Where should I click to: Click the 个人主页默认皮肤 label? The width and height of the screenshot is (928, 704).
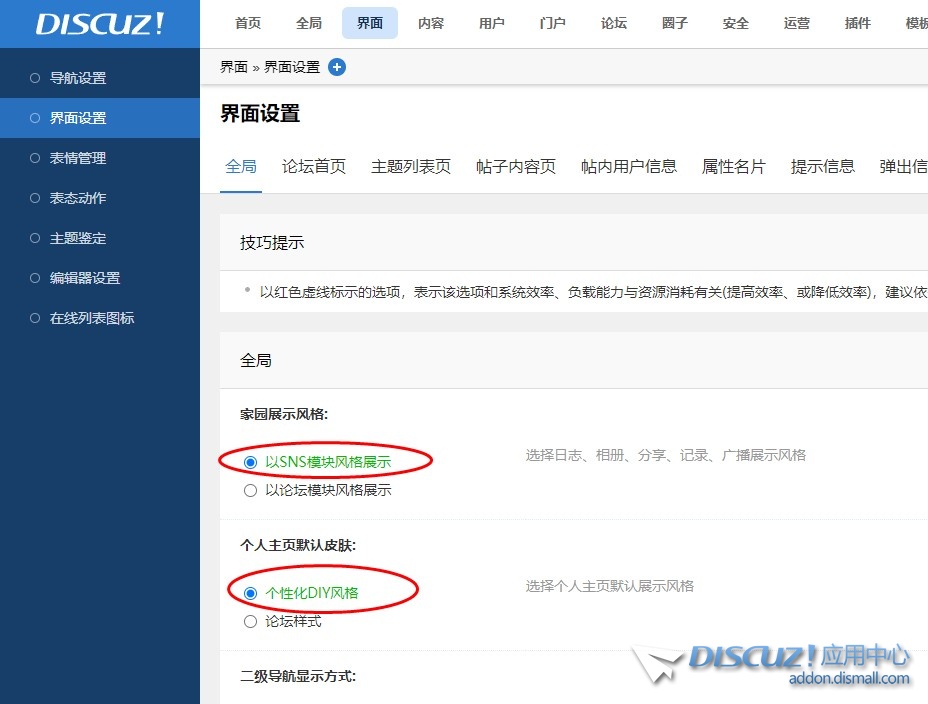(x=298, y=545)
